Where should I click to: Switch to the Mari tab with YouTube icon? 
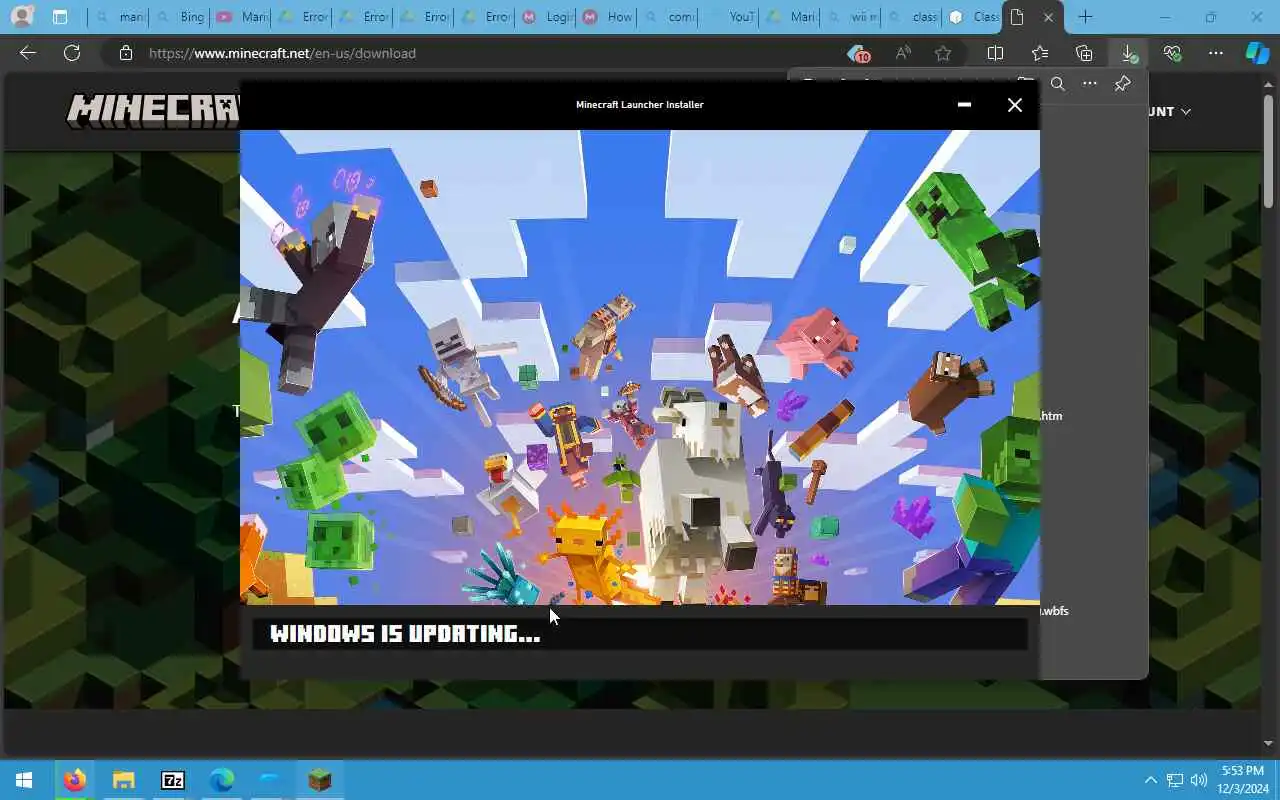pos(240,17)
